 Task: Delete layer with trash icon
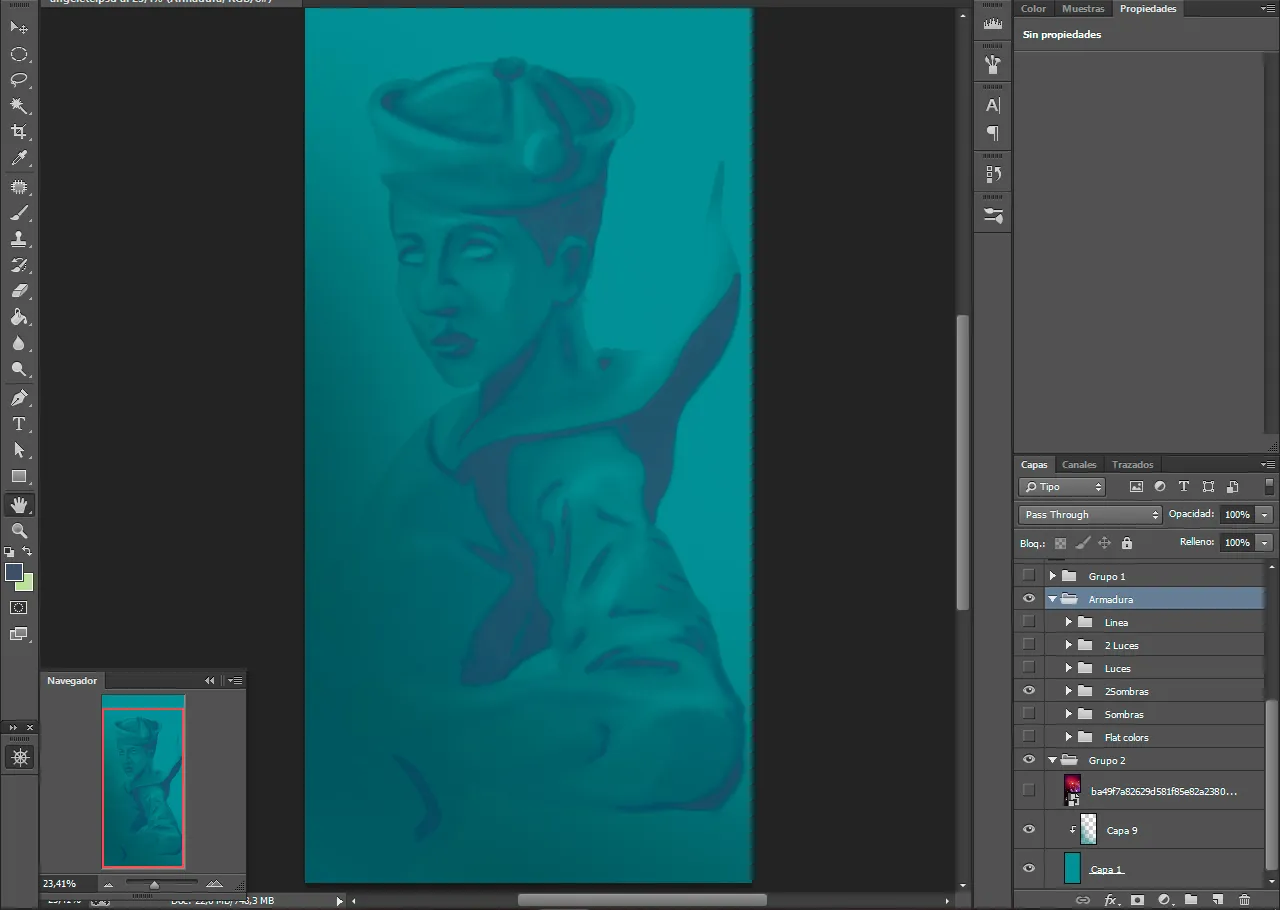tap(1244, 900)
